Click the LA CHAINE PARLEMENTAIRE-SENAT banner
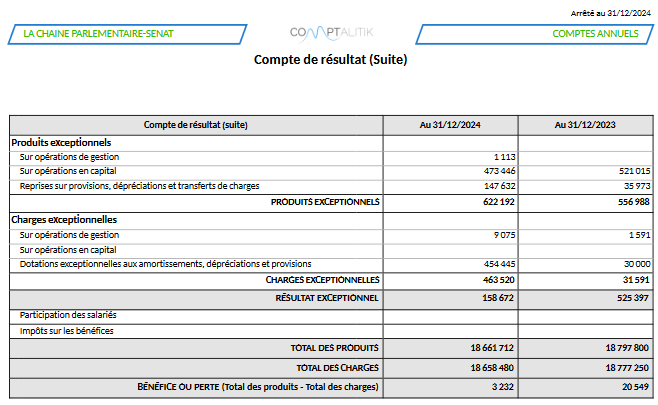Image resolution: width=658 pixels, height=405 pixels. (x=98, y=34)
